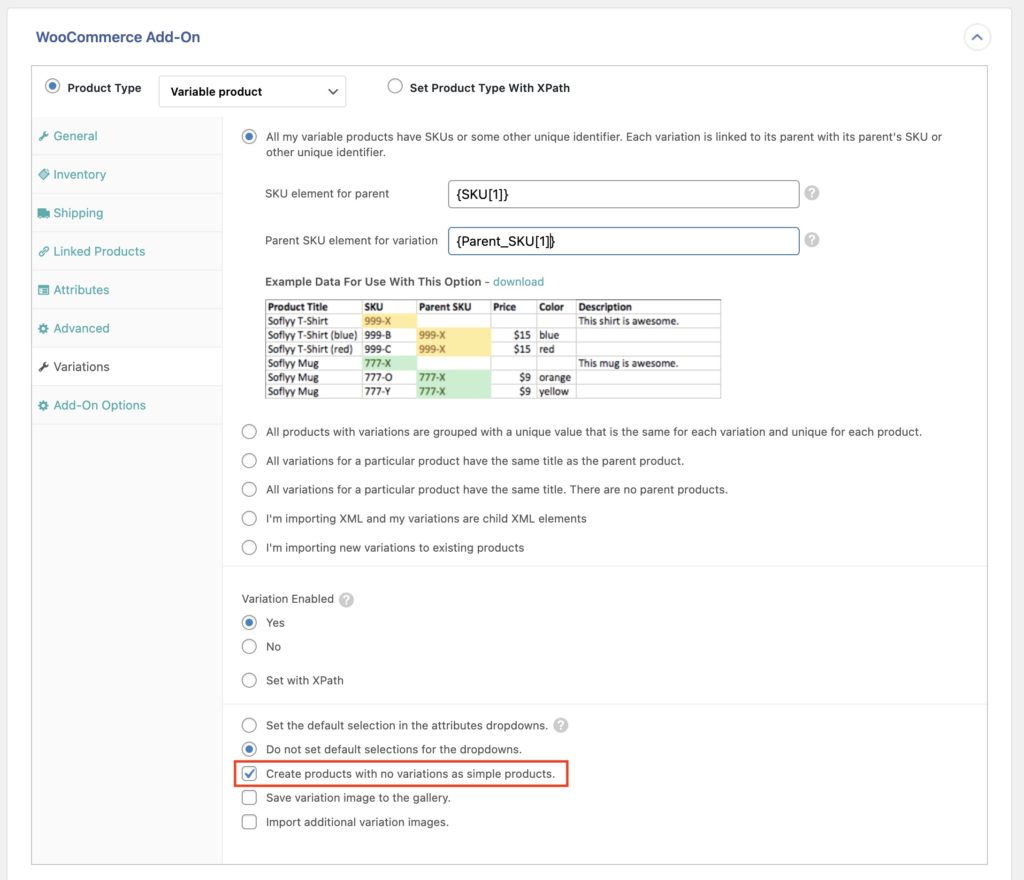Click the Linked Products chain icon
1024x880 pixels.
tap(43, 251)
